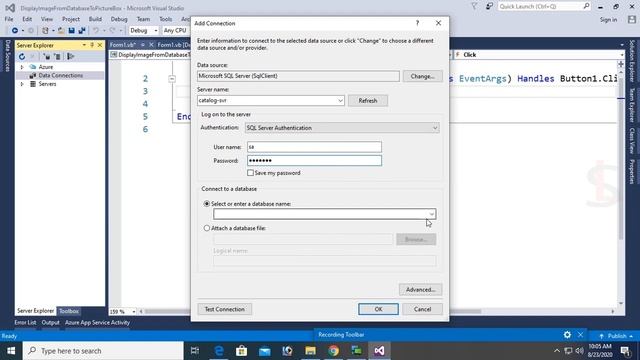Close the Server Explorer panel
640x360 pixels.
tap(100, 45)
